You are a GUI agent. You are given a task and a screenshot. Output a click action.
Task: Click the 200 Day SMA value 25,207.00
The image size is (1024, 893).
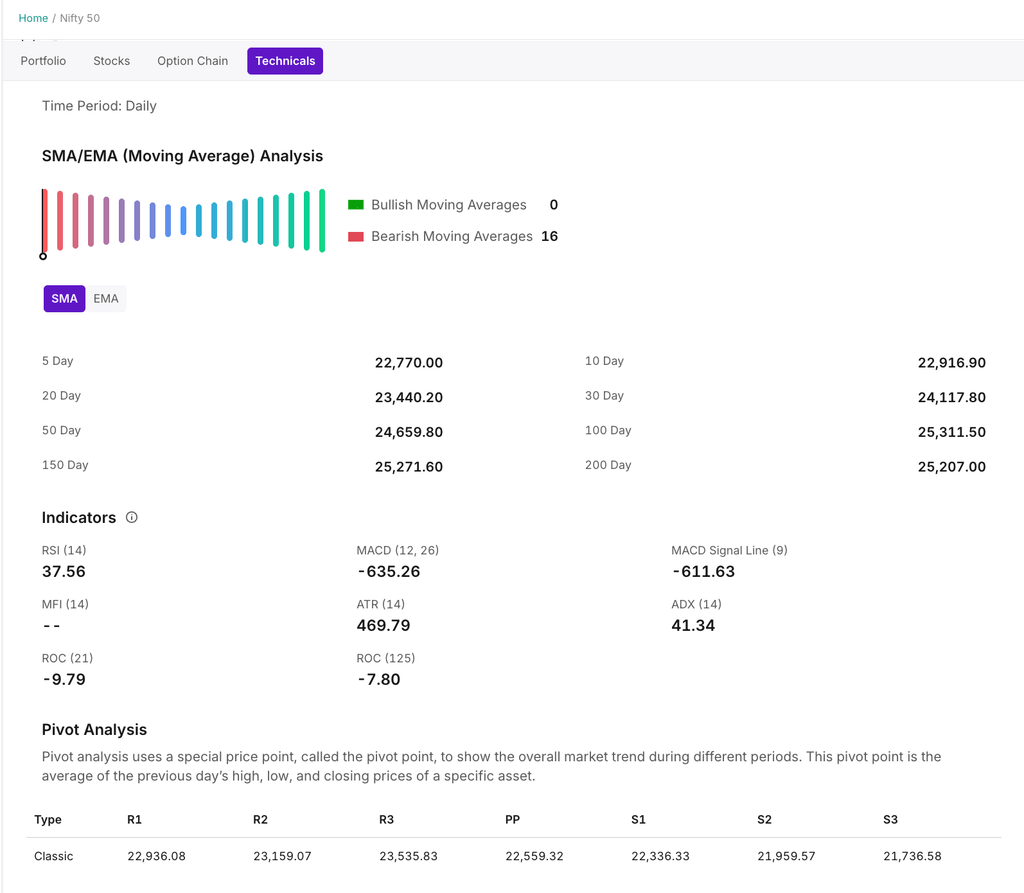[x=951, y=467]
